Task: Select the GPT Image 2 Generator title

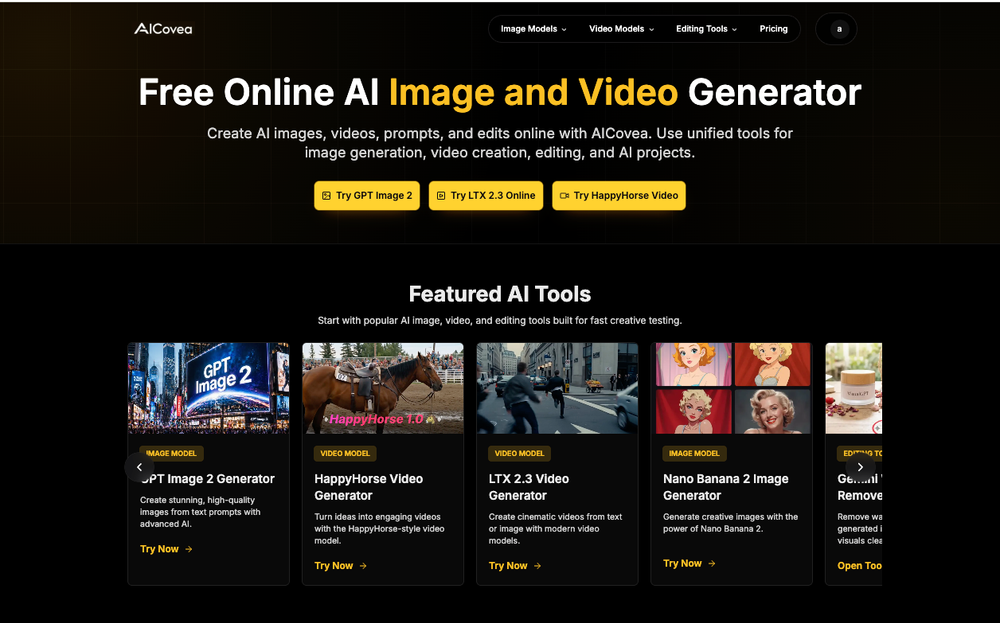Action: tap(207, 479)
